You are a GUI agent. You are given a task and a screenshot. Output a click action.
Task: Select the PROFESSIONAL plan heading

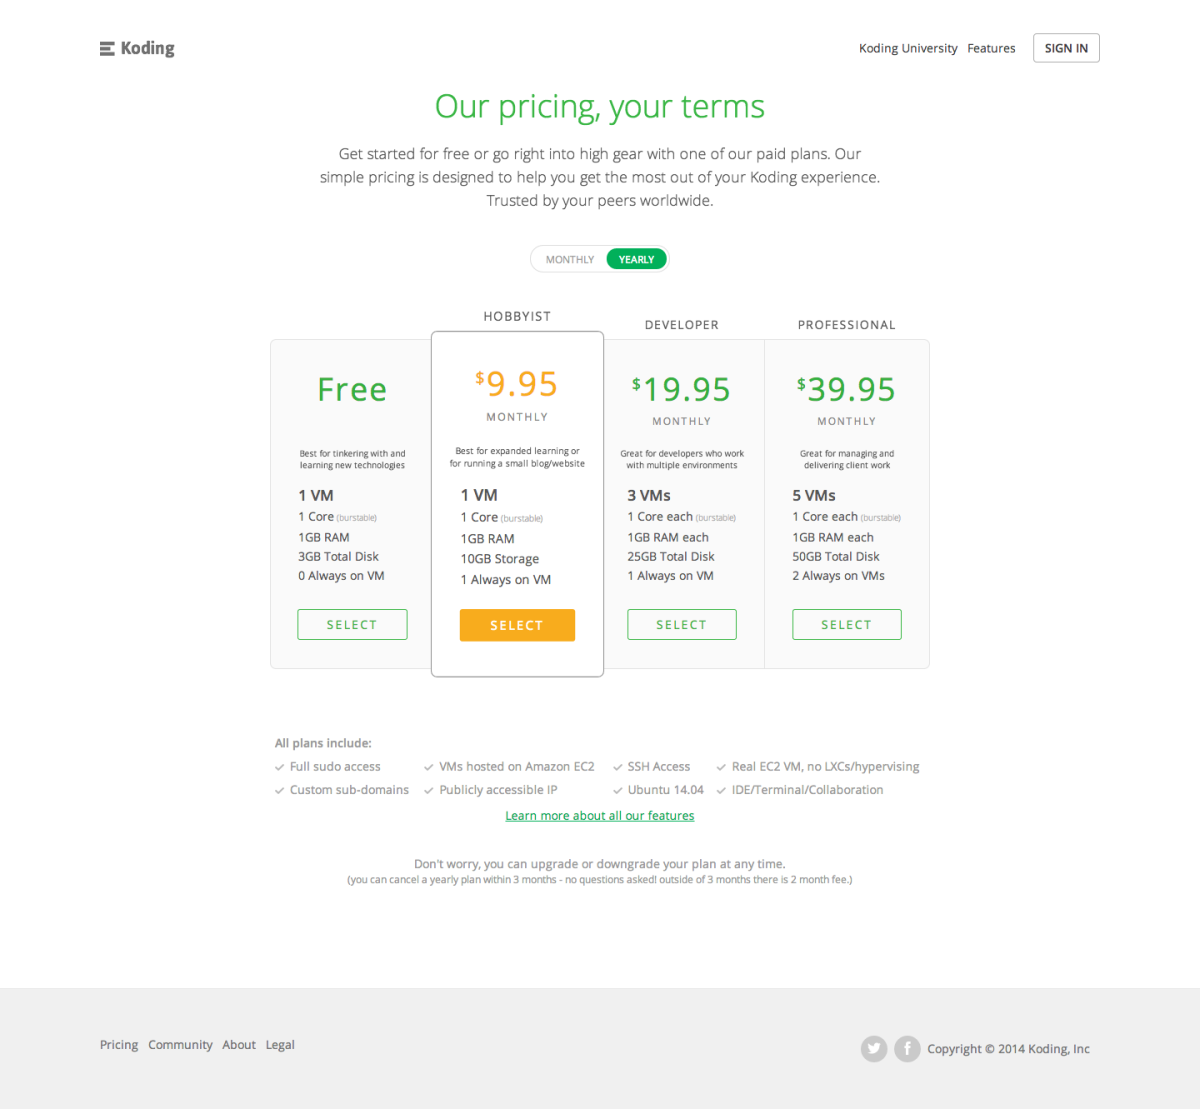846,324
